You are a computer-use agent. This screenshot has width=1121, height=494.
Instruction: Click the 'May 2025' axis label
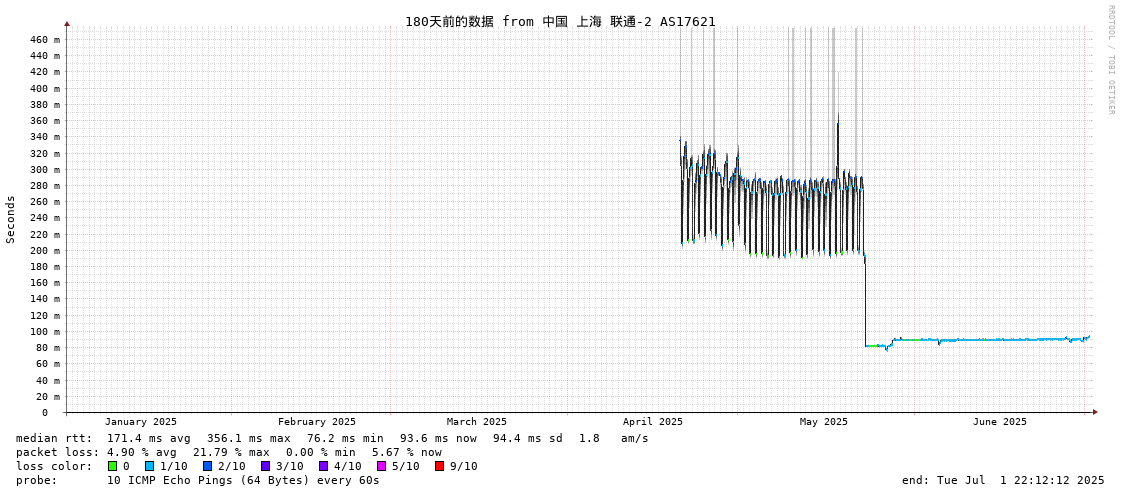click(x=823, y=422)
